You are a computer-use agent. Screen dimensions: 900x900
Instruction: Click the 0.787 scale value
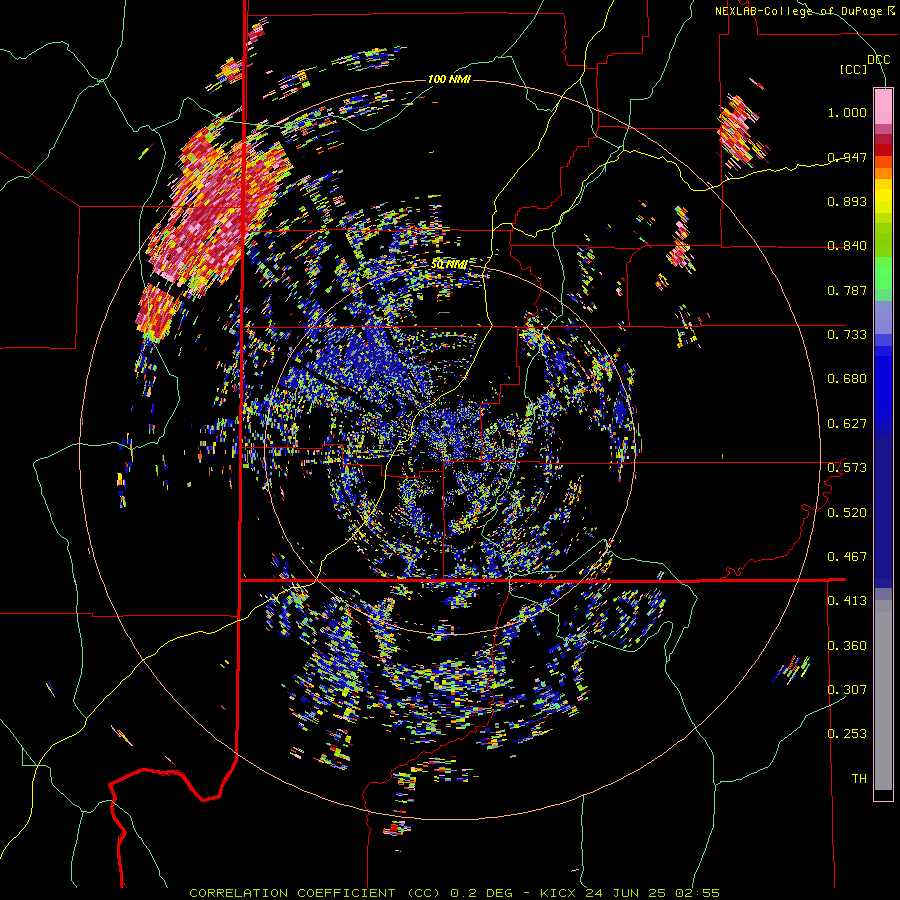pyautogui.click(x=847, y=290)
